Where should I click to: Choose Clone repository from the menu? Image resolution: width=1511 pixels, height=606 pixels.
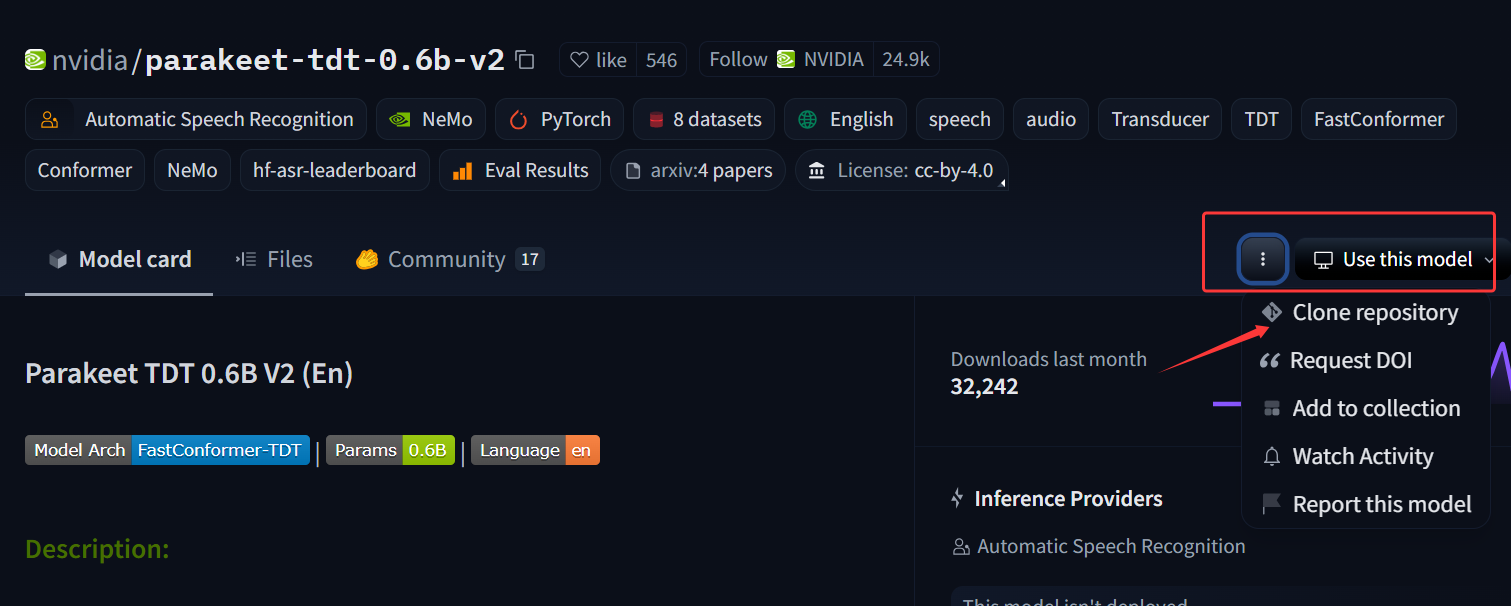tap(1366, 312)
